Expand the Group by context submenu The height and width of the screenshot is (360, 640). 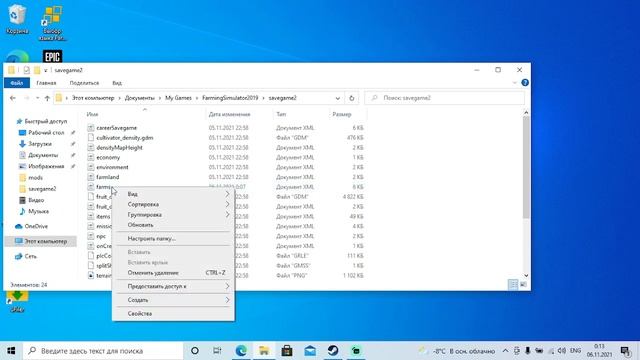tap(173, 214)
